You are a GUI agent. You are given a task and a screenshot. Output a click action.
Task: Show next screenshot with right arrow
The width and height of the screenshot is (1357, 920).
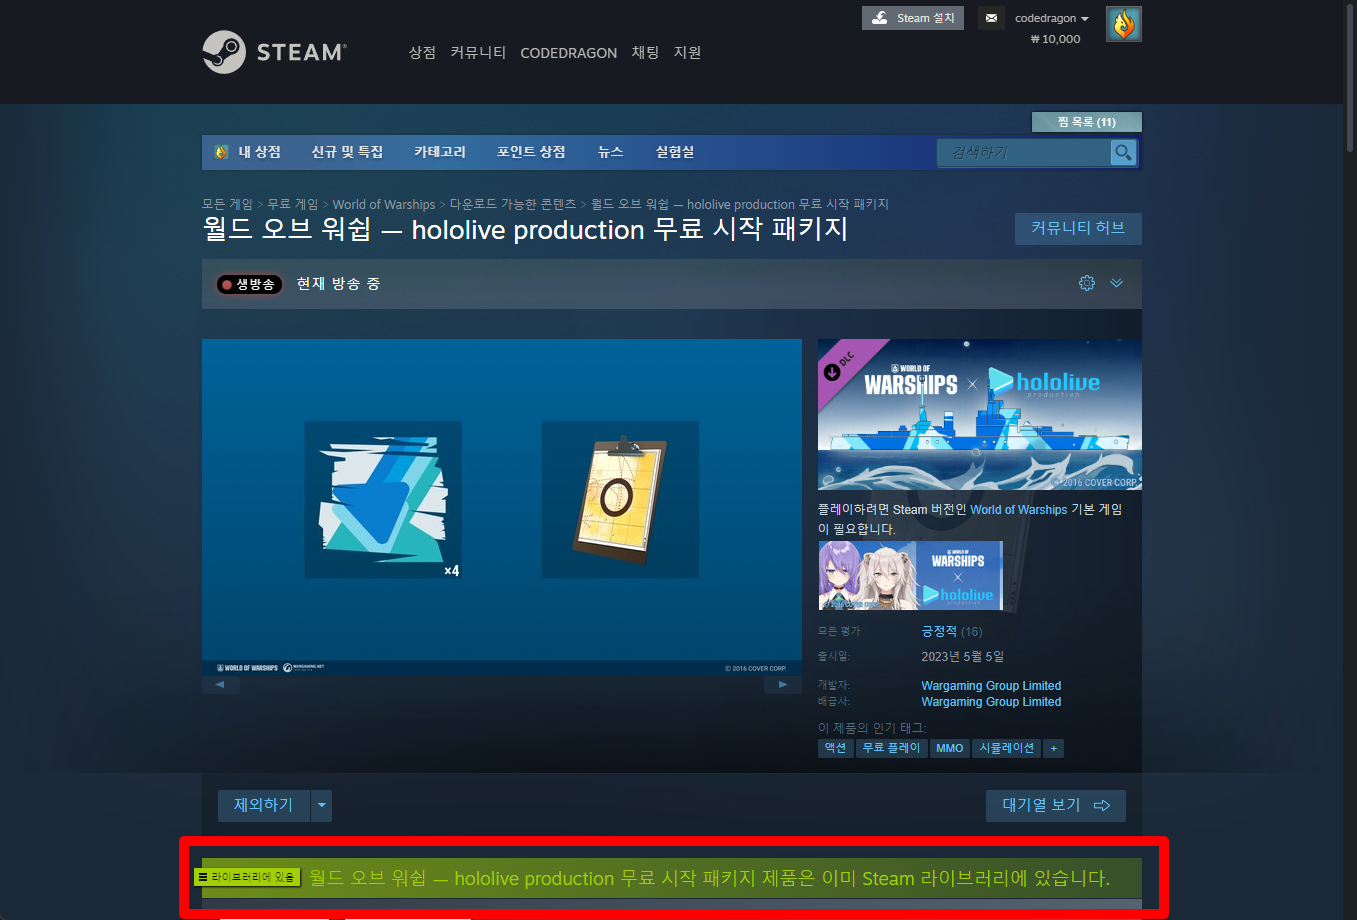tap(783, 684)
